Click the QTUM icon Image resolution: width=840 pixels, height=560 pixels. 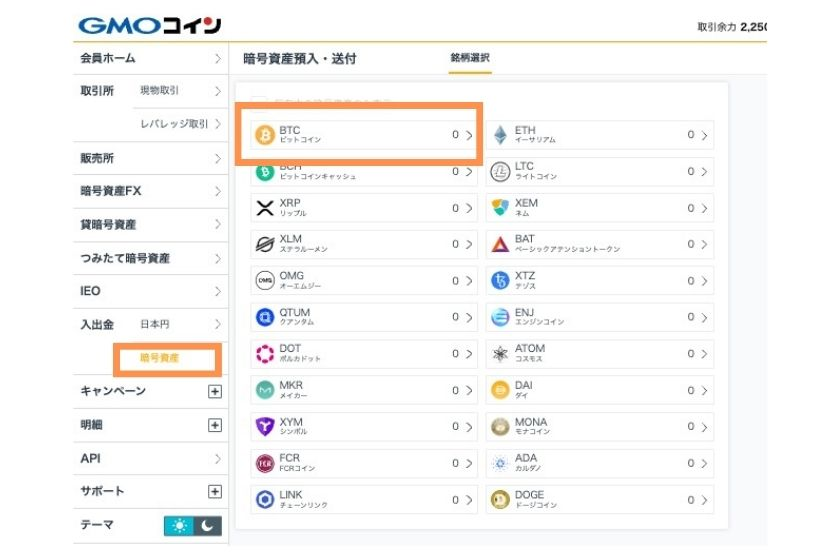265,317
